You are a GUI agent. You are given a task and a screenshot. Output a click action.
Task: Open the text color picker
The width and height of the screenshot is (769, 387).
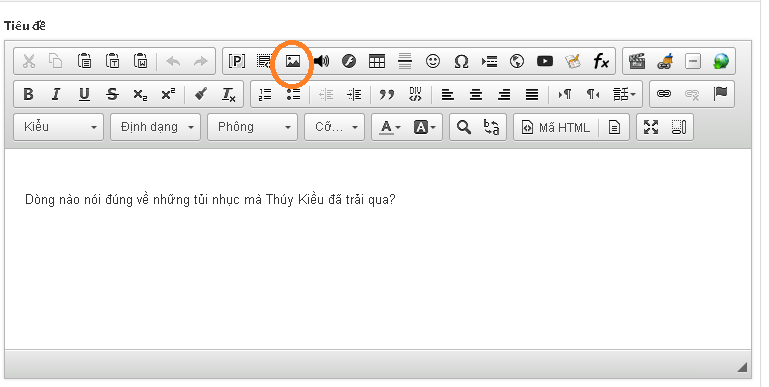point(390,127)
